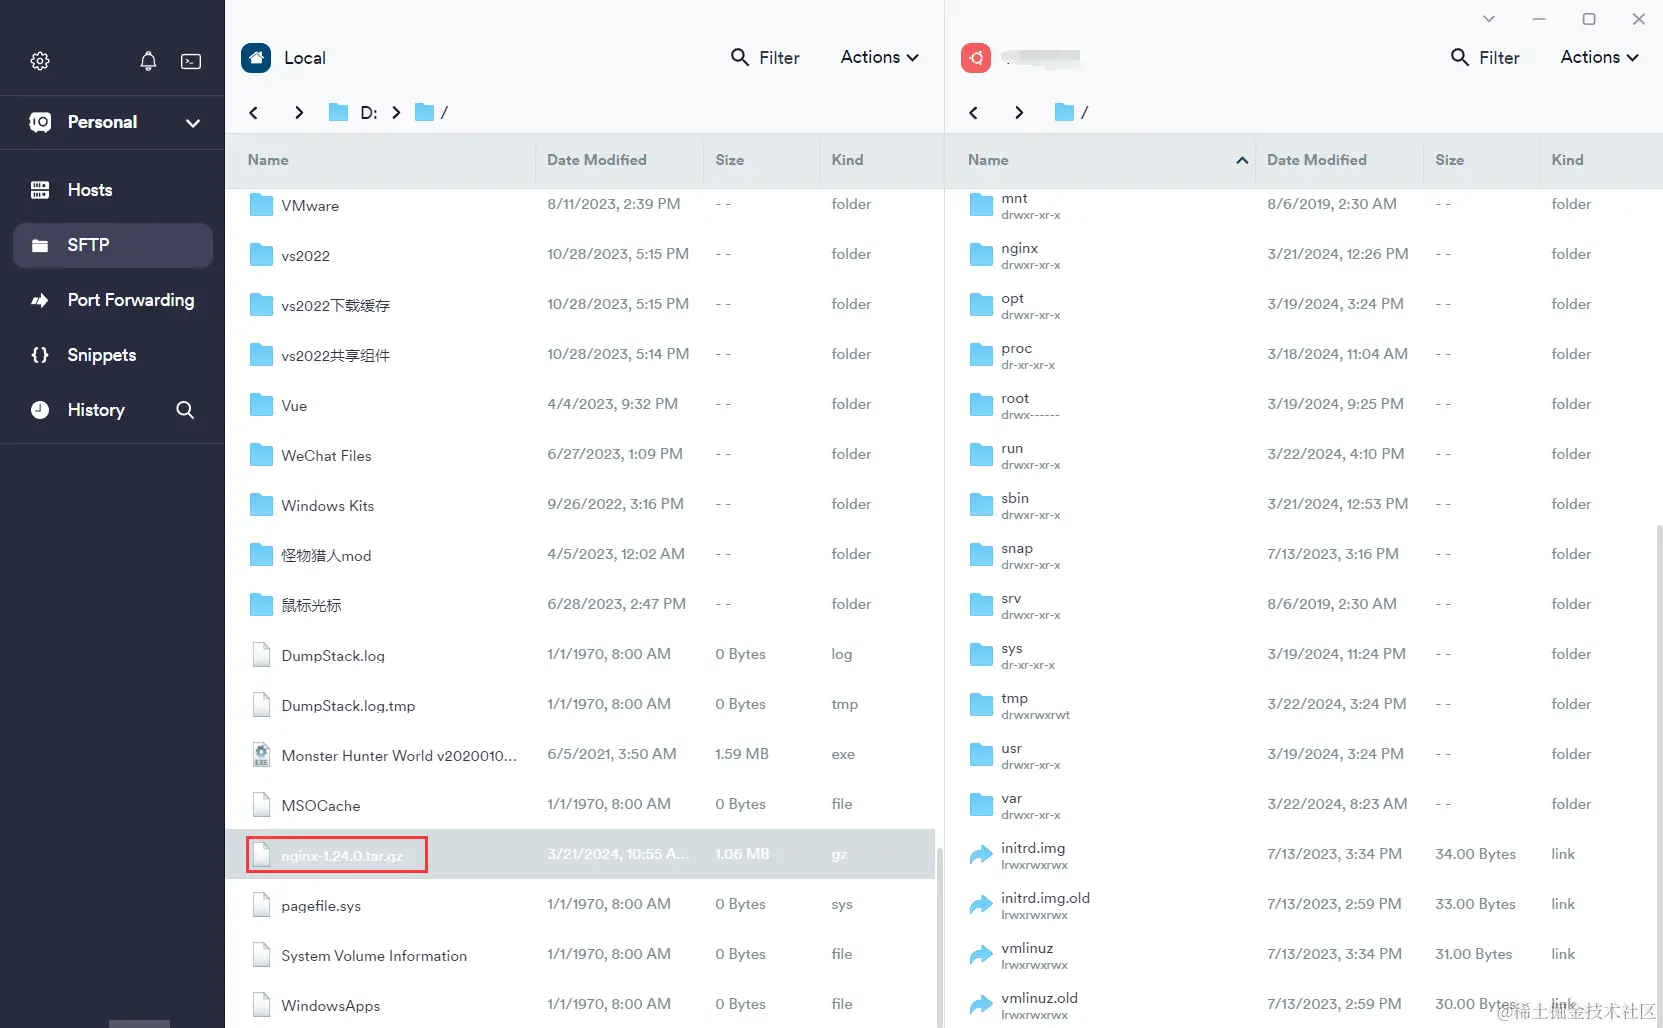
Task: Open notifications bell icon
Action: click(148, 61)
